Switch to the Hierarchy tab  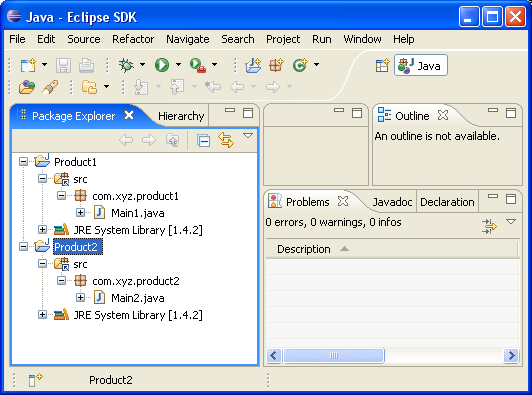click(x=181, y=116)
